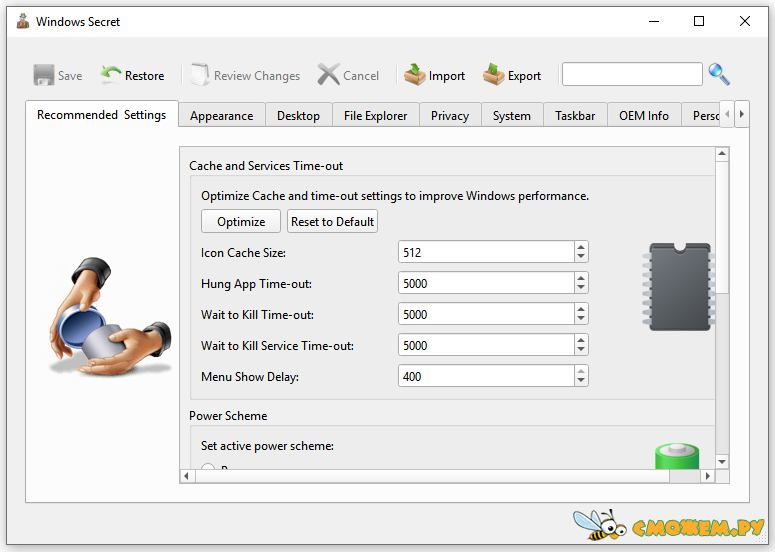Click the 'Power Scheme' heading
775x552 pixels.
[228, 416]
